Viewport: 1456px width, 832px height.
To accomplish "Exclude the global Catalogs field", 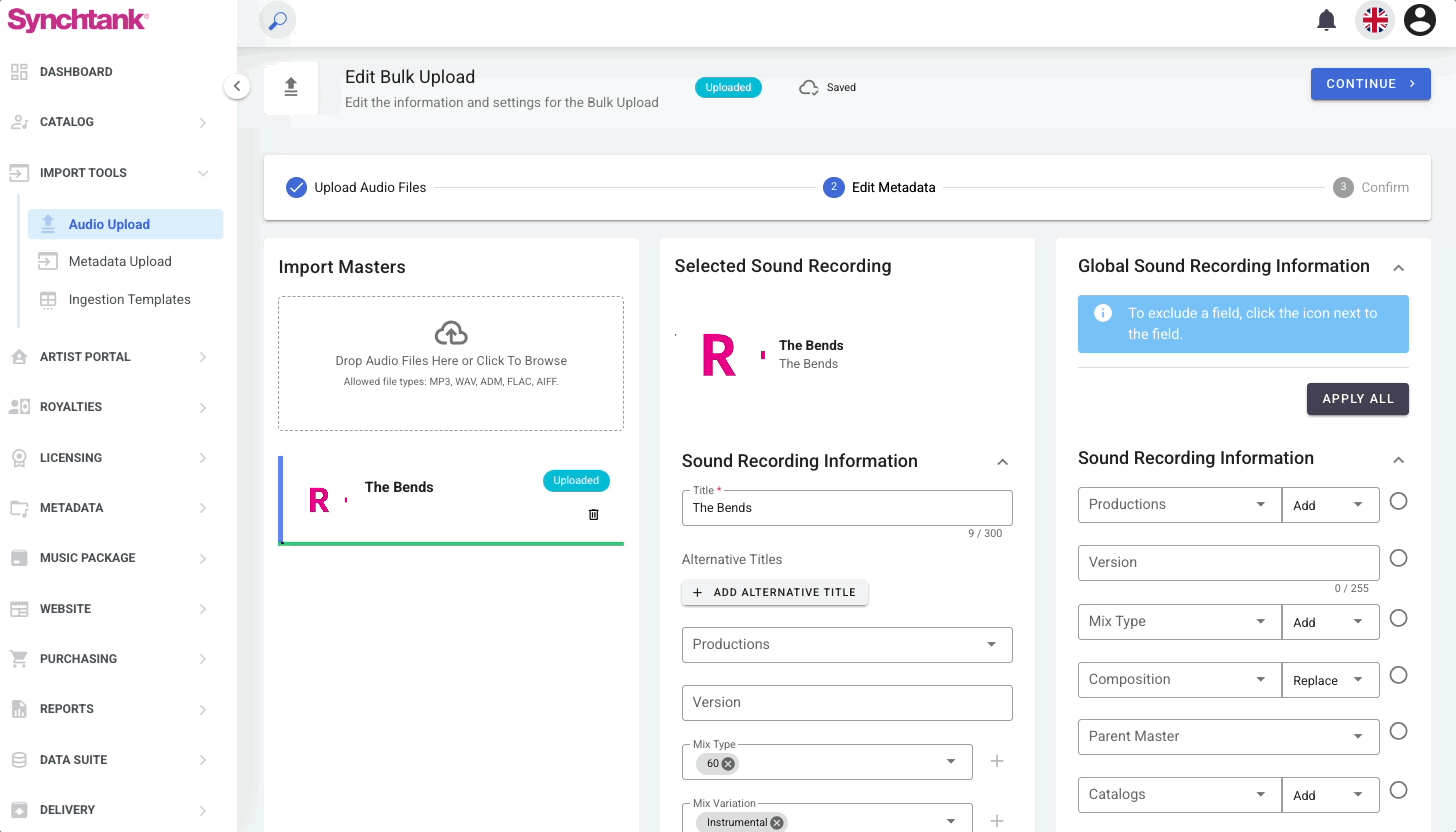I will (1399, 790).
